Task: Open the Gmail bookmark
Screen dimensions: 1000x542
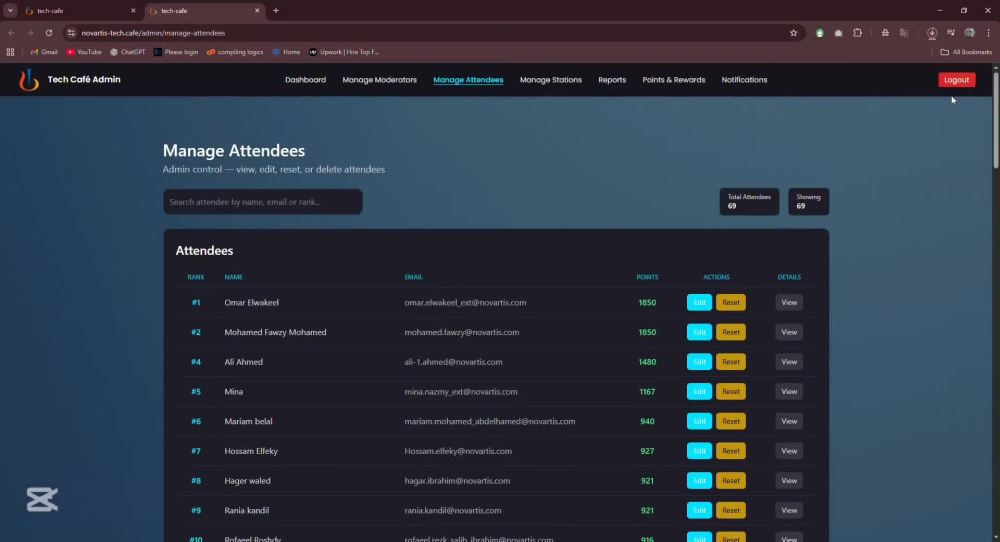Action: pyautogui.click(x=44, y=52)
